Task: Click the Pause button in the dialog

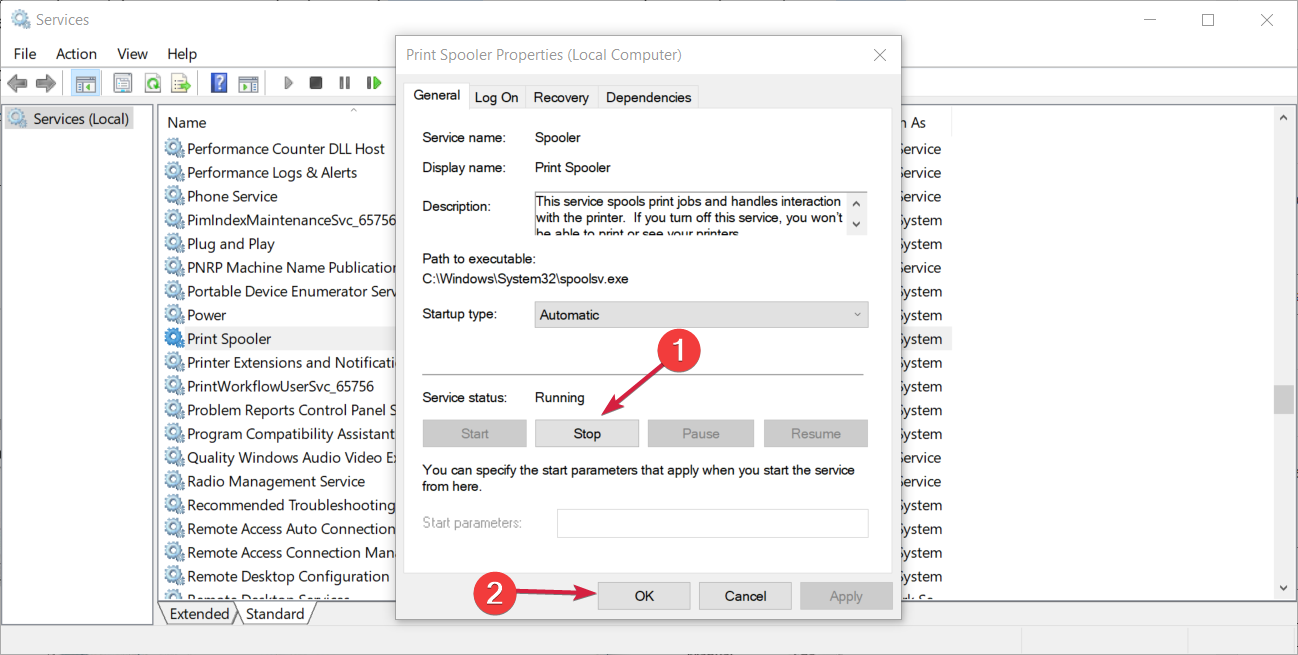Action: pyautogui.click(x=701, y=433)
